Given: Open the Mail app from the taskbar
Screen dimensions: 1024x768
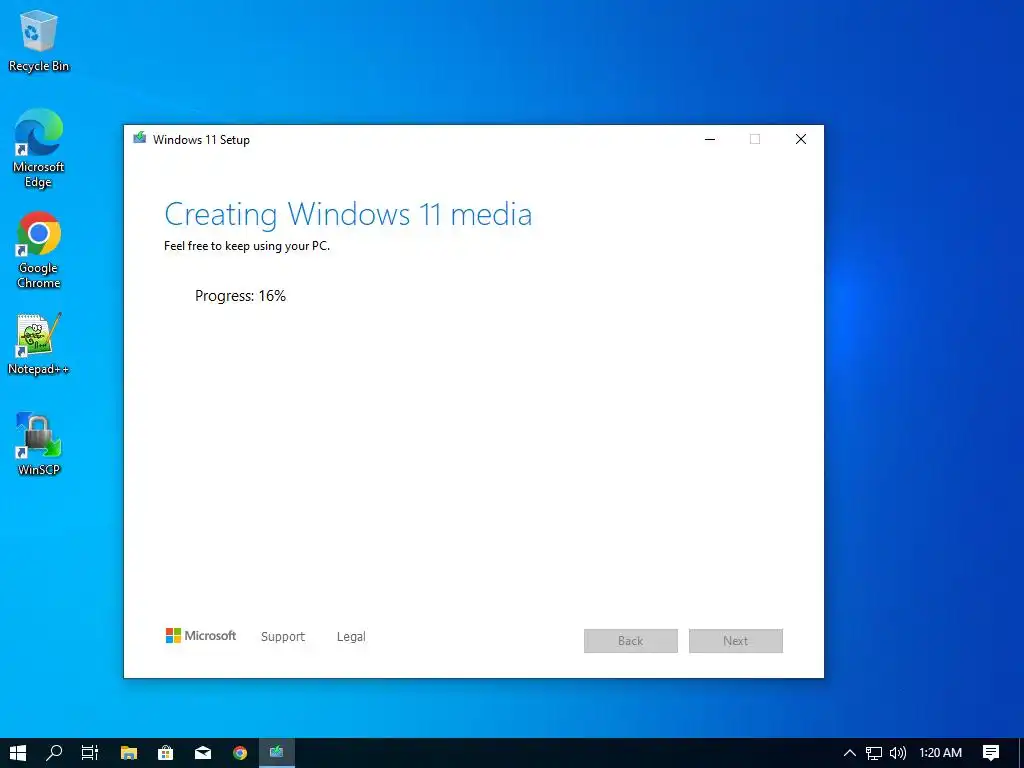Looking at the screenshot, I should pos(203,753).
